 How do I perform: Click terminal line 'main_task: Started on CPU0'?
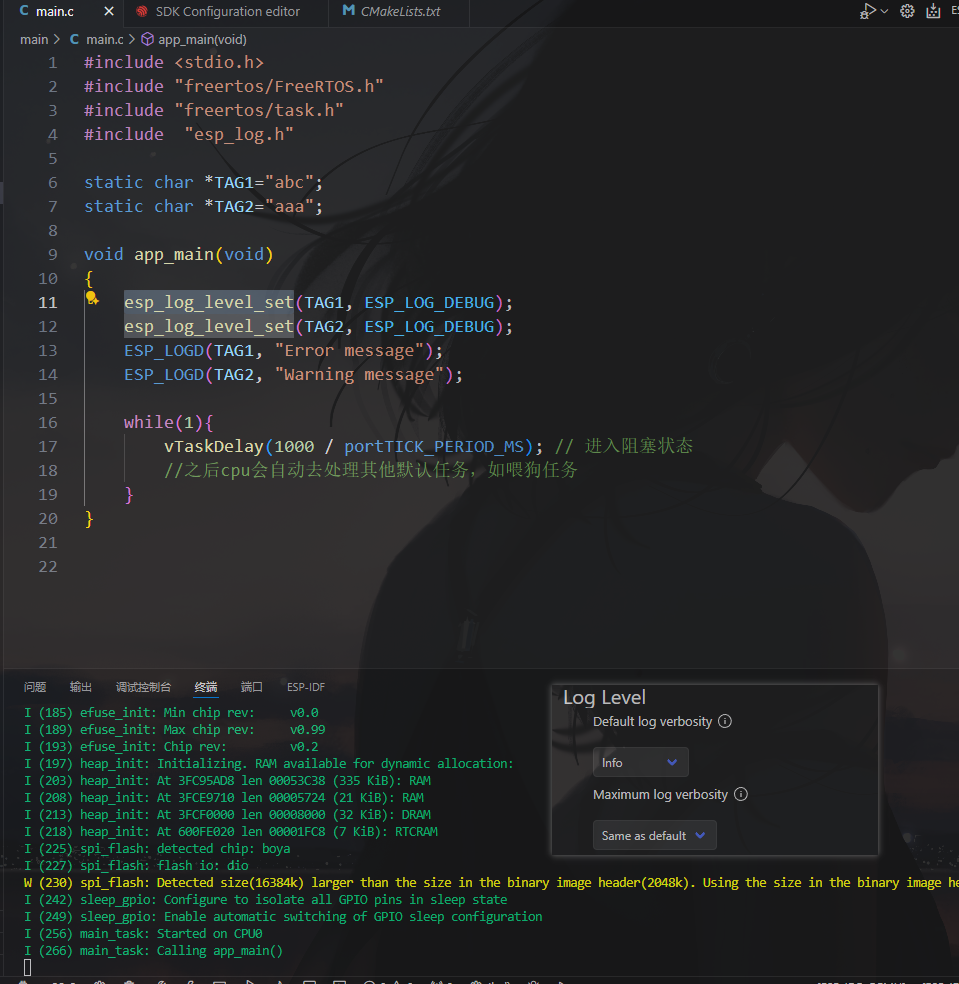(143, 934)
